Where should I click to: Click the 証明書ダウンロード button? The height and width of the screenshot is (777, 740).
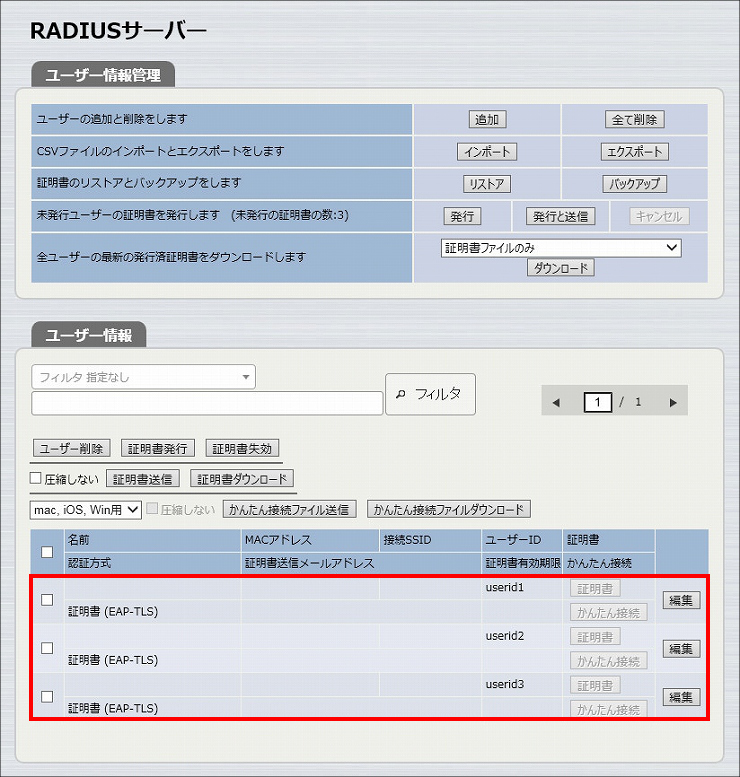click(242, 479)
